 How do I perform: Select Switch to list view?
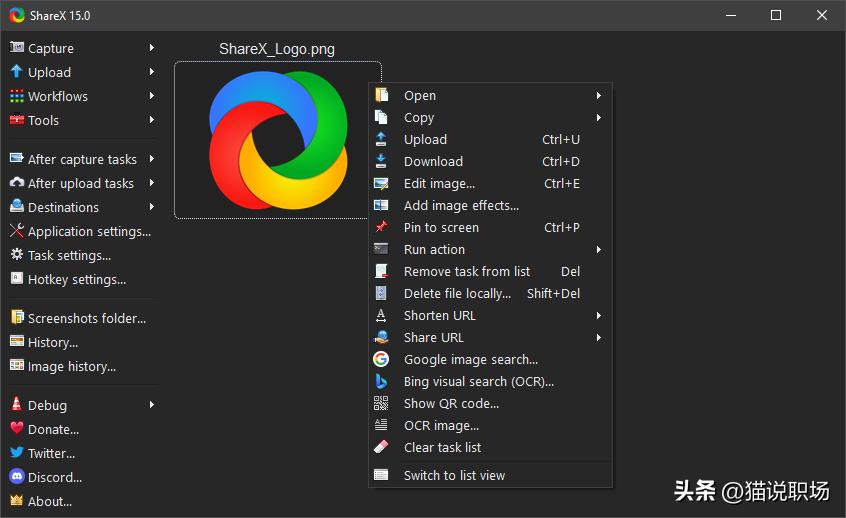454,476
